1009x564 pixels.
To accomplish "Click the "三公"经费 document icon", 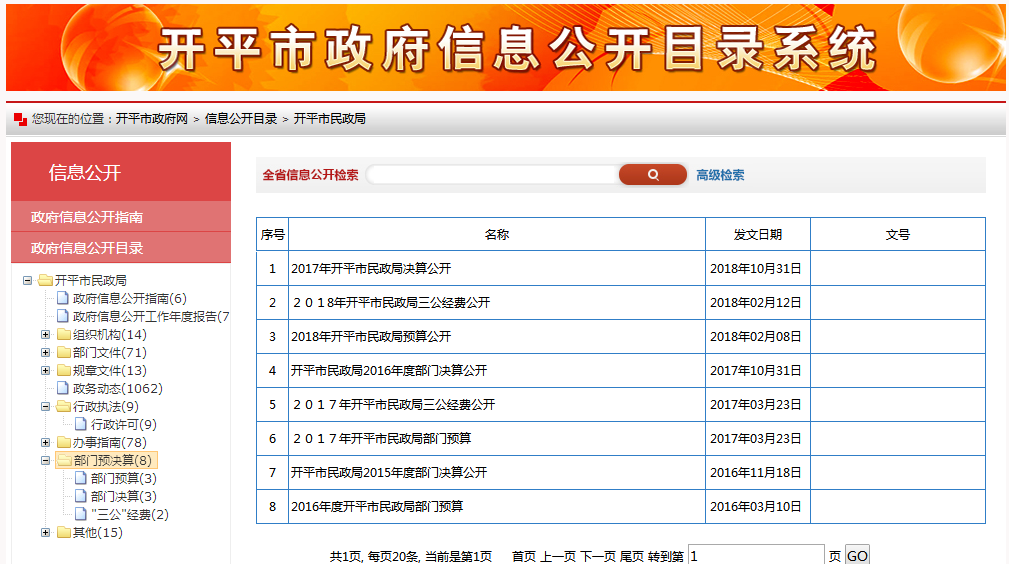I will pyautogui.click(x=81, y=515).
